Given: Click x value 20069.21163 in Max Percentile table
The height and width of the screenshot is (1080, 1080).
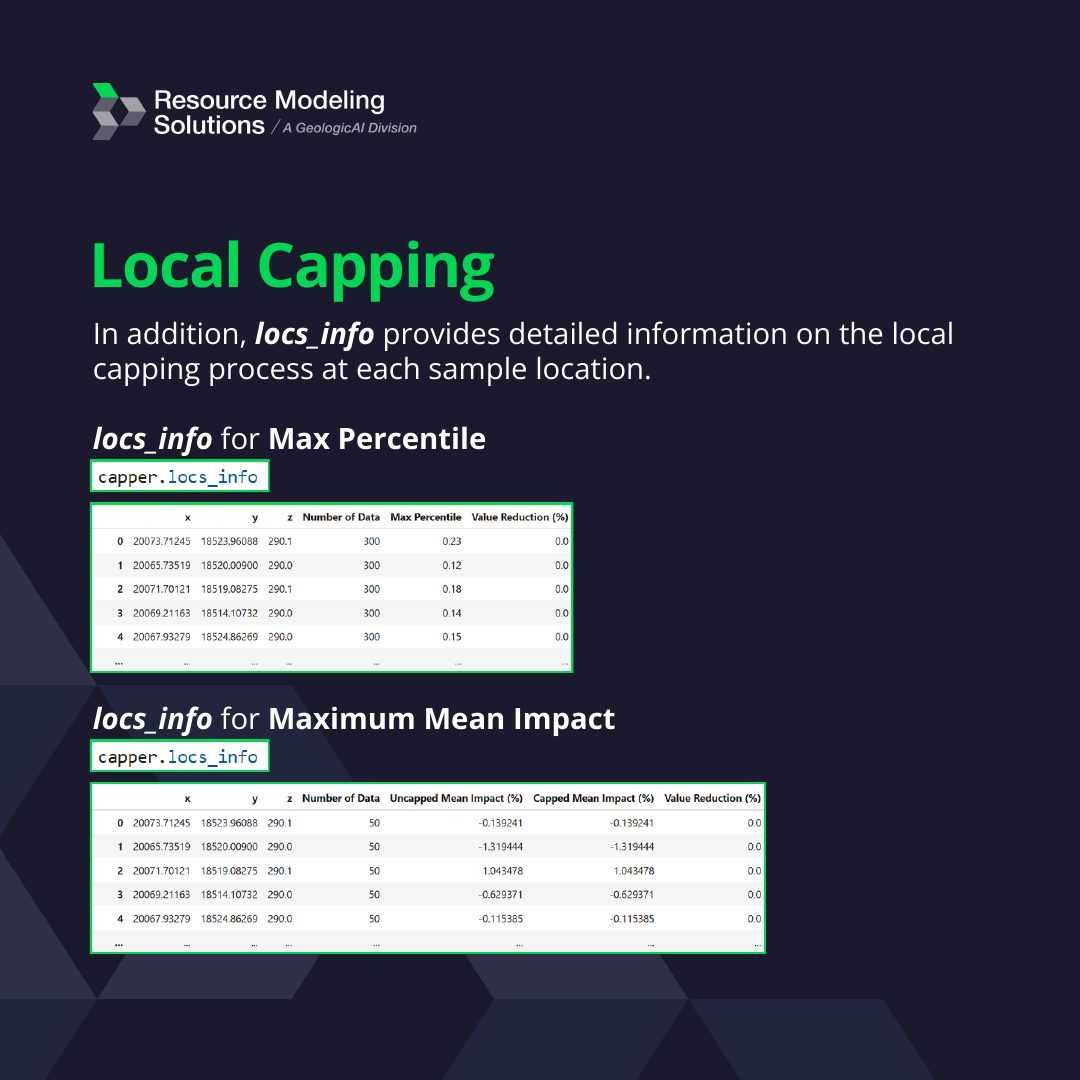Looking at the screenshot, I should [x=161, y=613].
